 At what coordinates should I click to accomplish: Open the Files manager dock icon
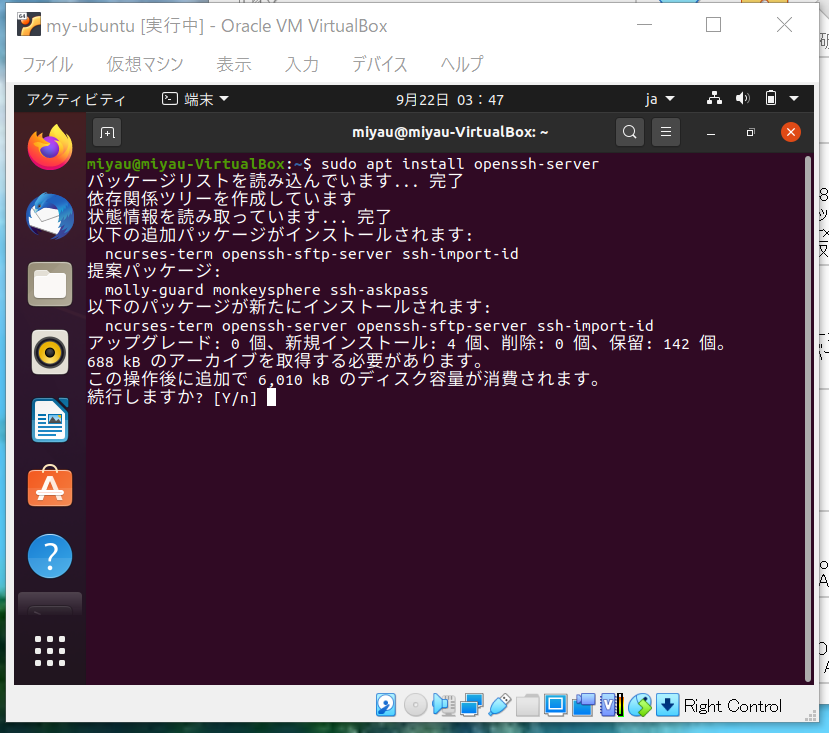pos(50,284)
